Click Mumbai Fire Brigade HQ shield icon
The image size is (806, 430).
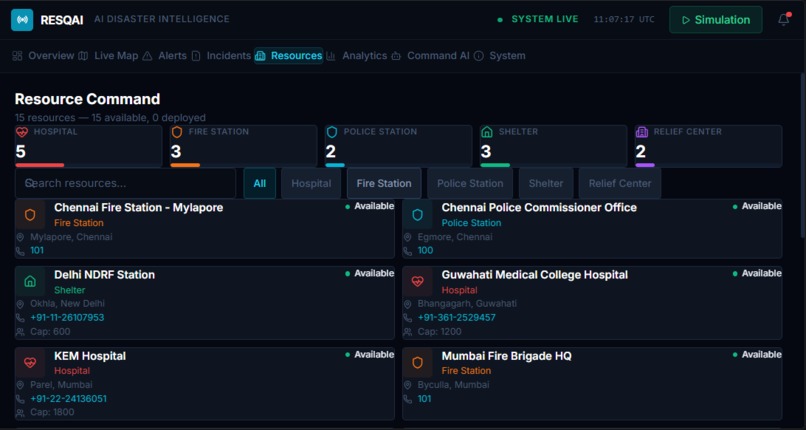coord(417,363)
